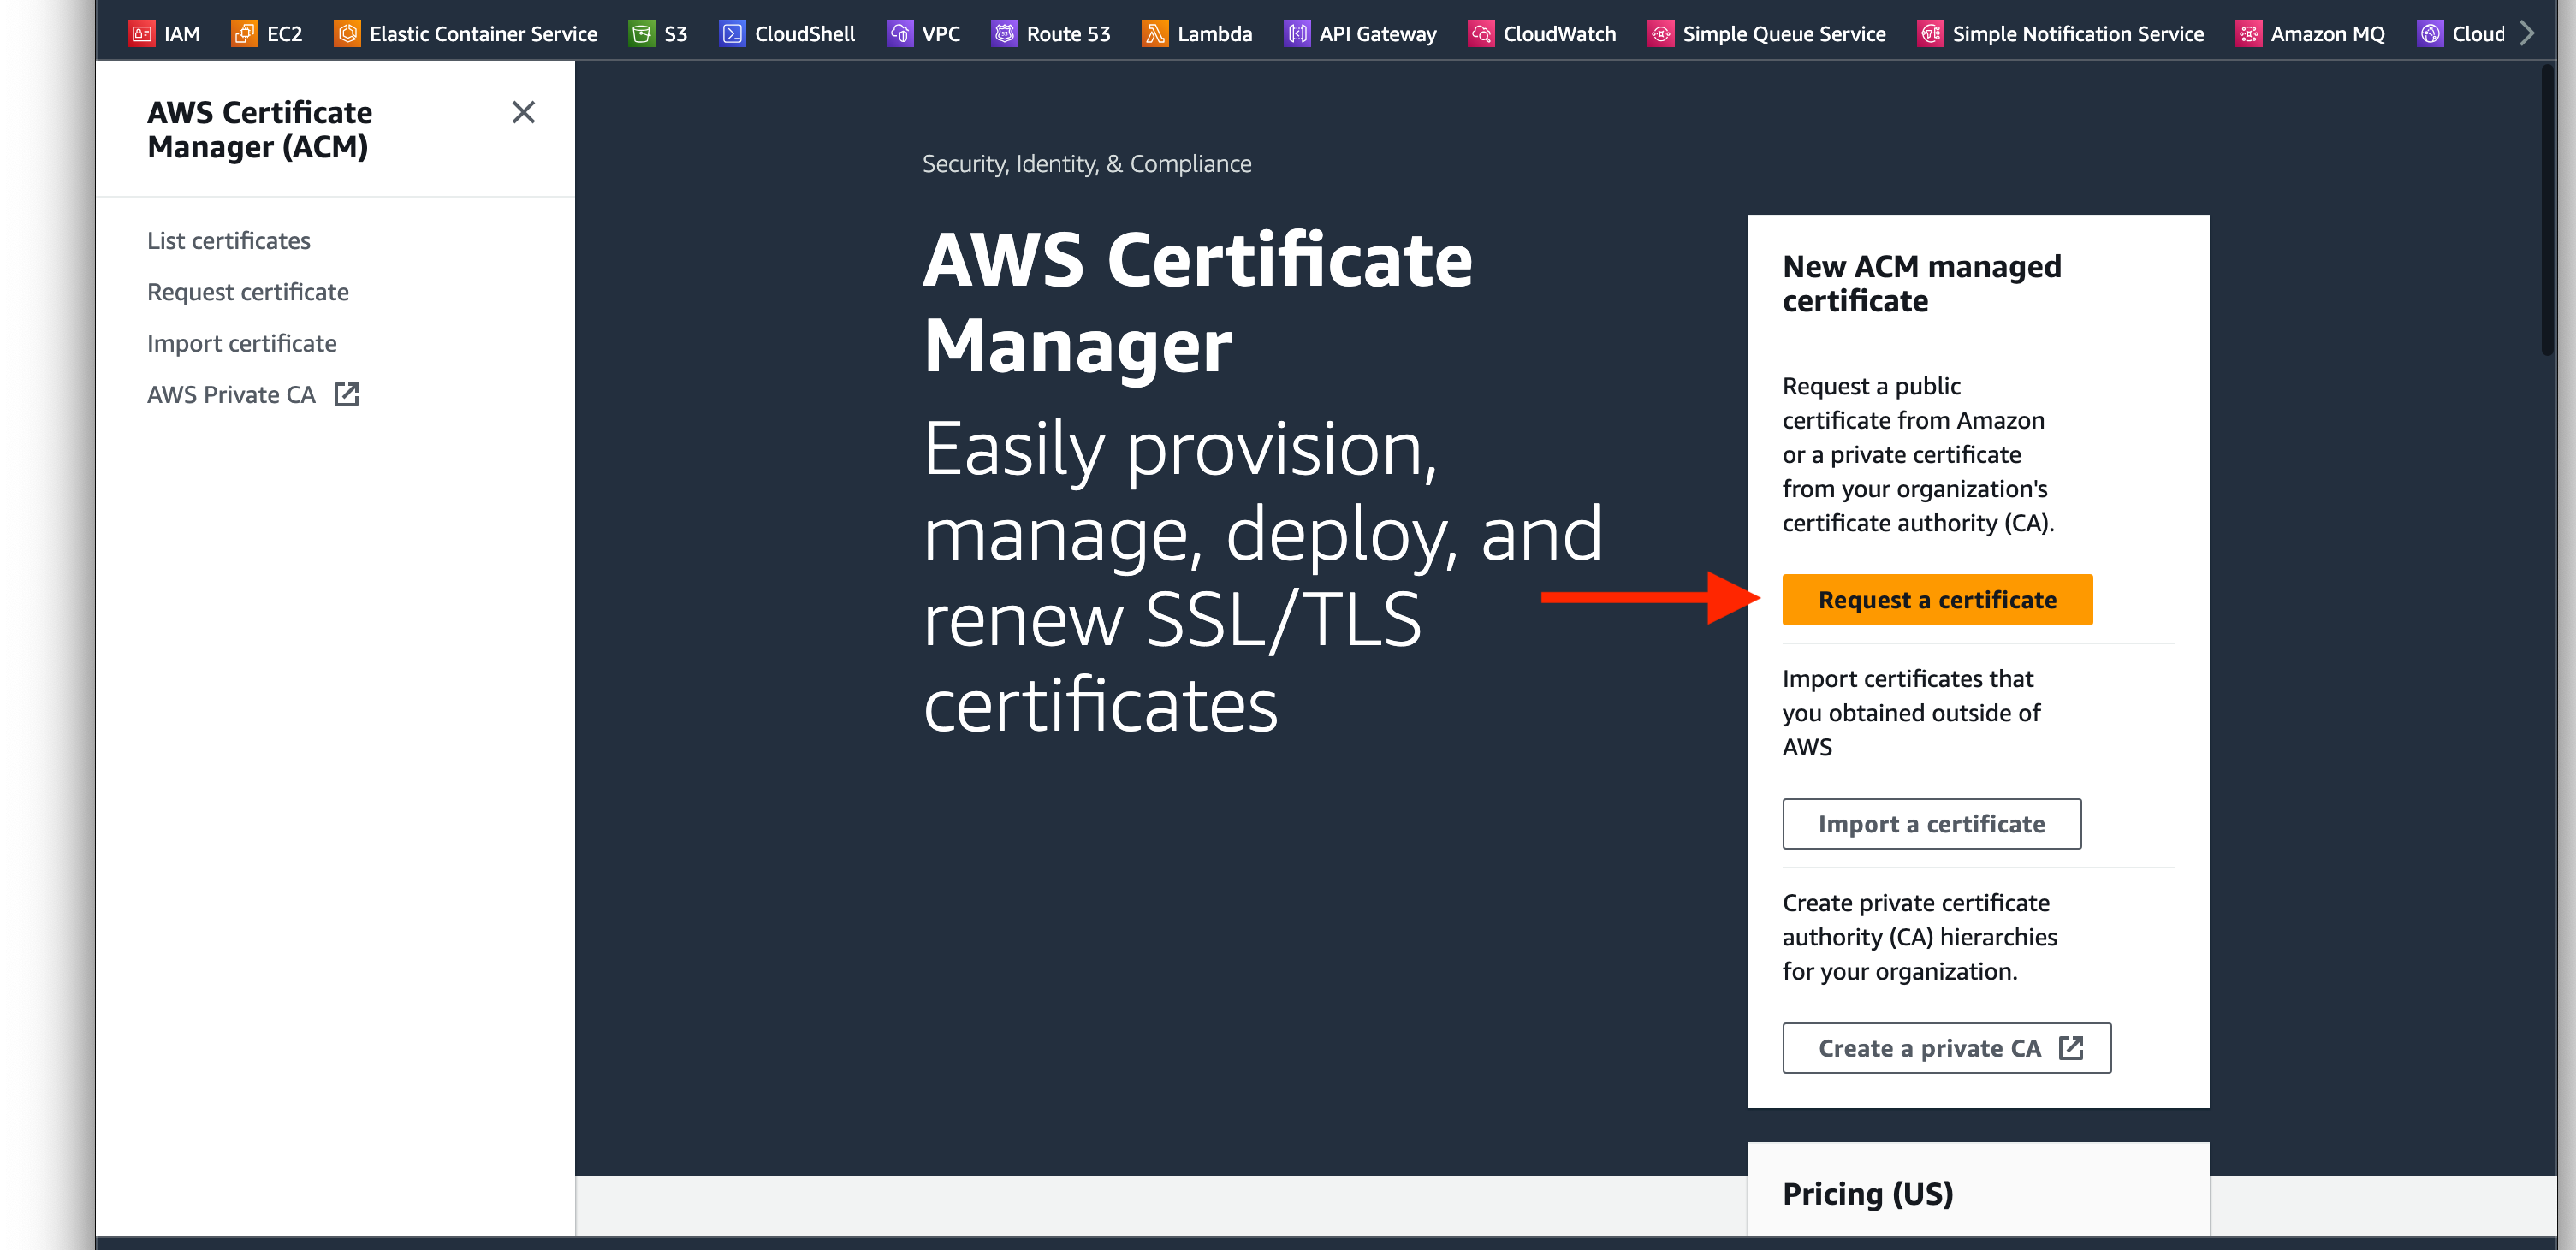
Task: Click the orange Request a certificate button
Action: pos(1937,599)
